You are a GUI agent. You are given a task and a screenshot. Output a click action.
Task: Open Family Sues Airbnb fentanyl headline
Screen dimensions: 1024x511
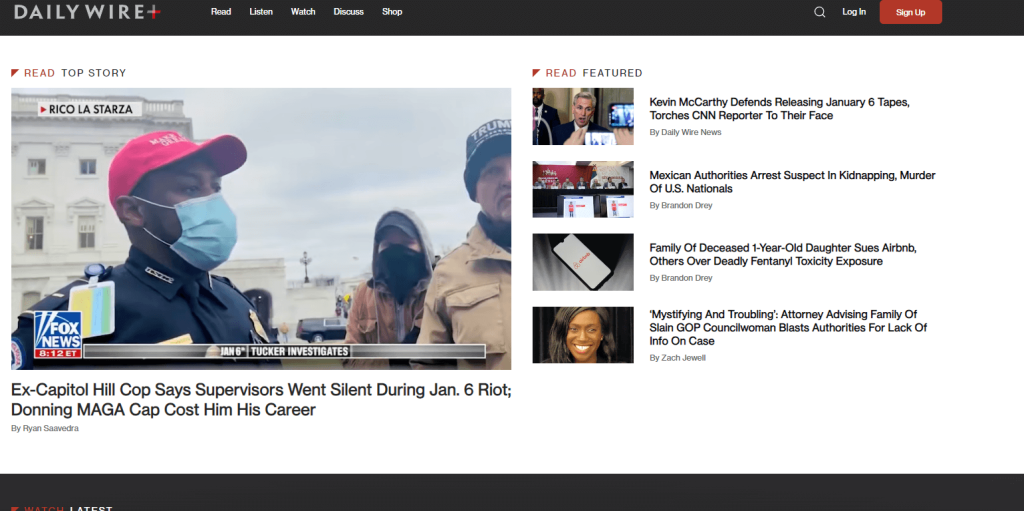point(783,255)
